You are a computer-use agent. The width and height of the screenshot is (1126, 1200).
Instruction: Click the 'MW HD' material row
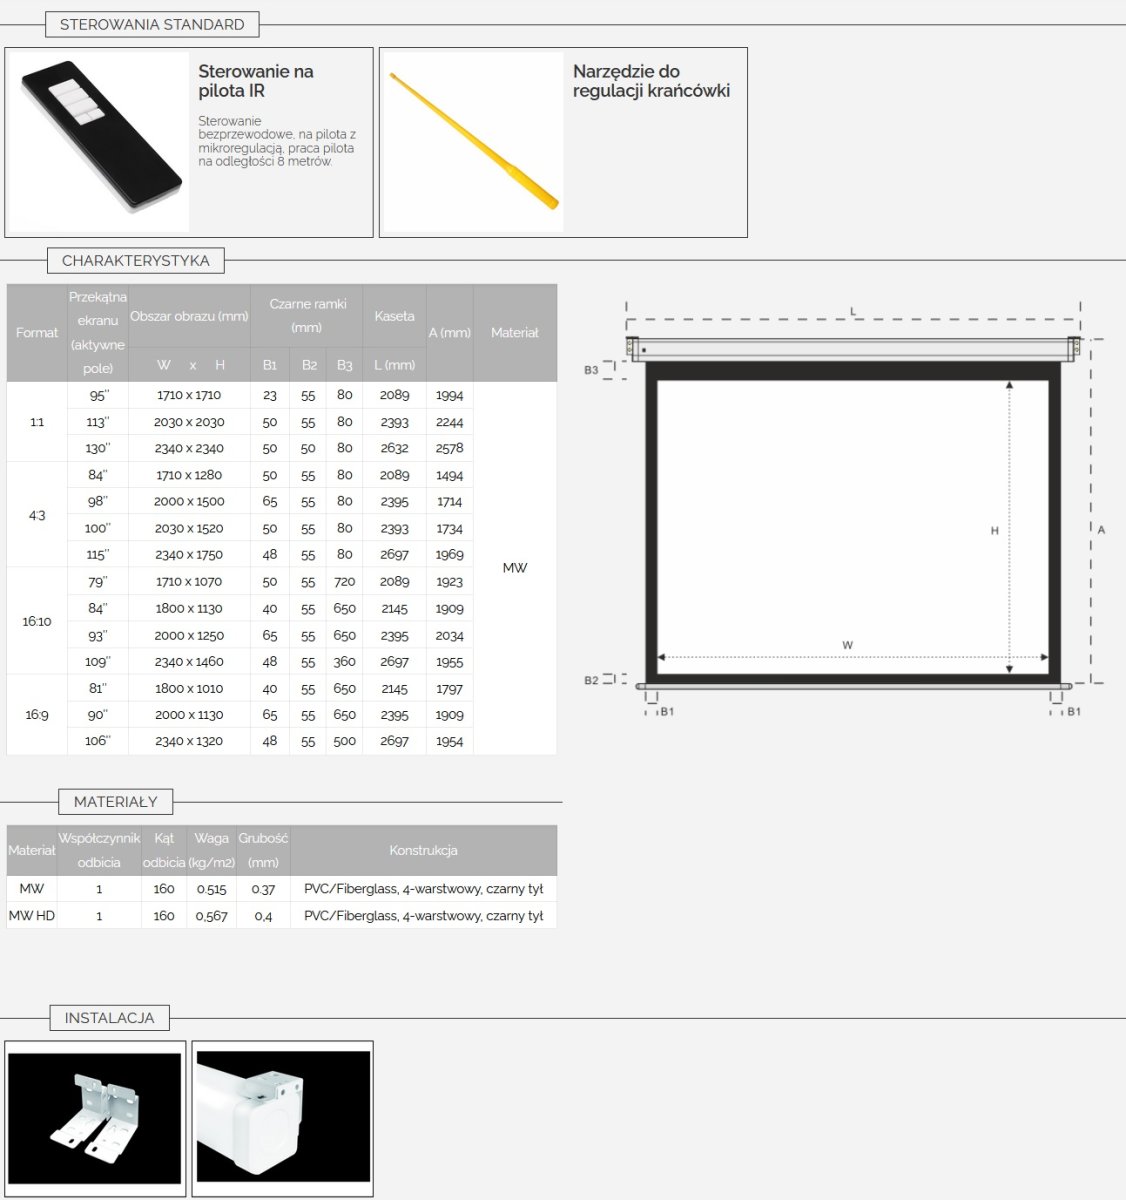point(32,915)
